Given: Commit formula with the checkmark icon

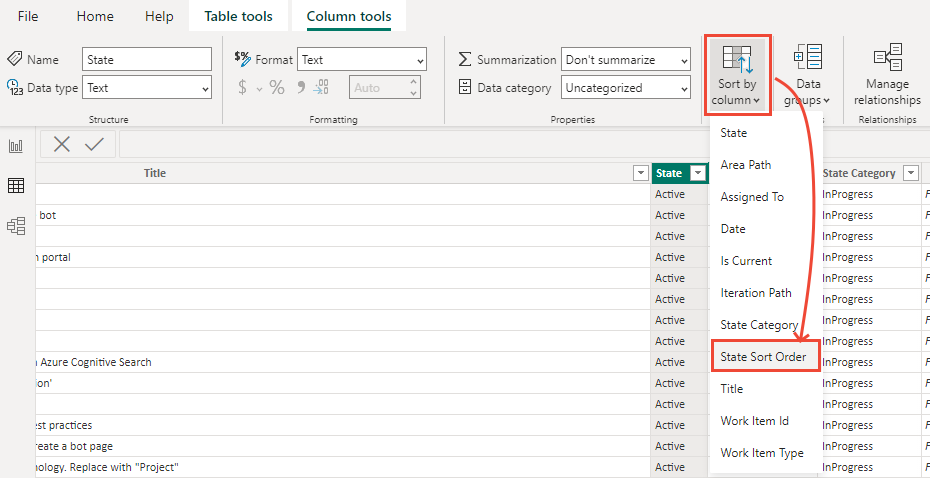Looking at the screenshot, I should coord(94,144).
